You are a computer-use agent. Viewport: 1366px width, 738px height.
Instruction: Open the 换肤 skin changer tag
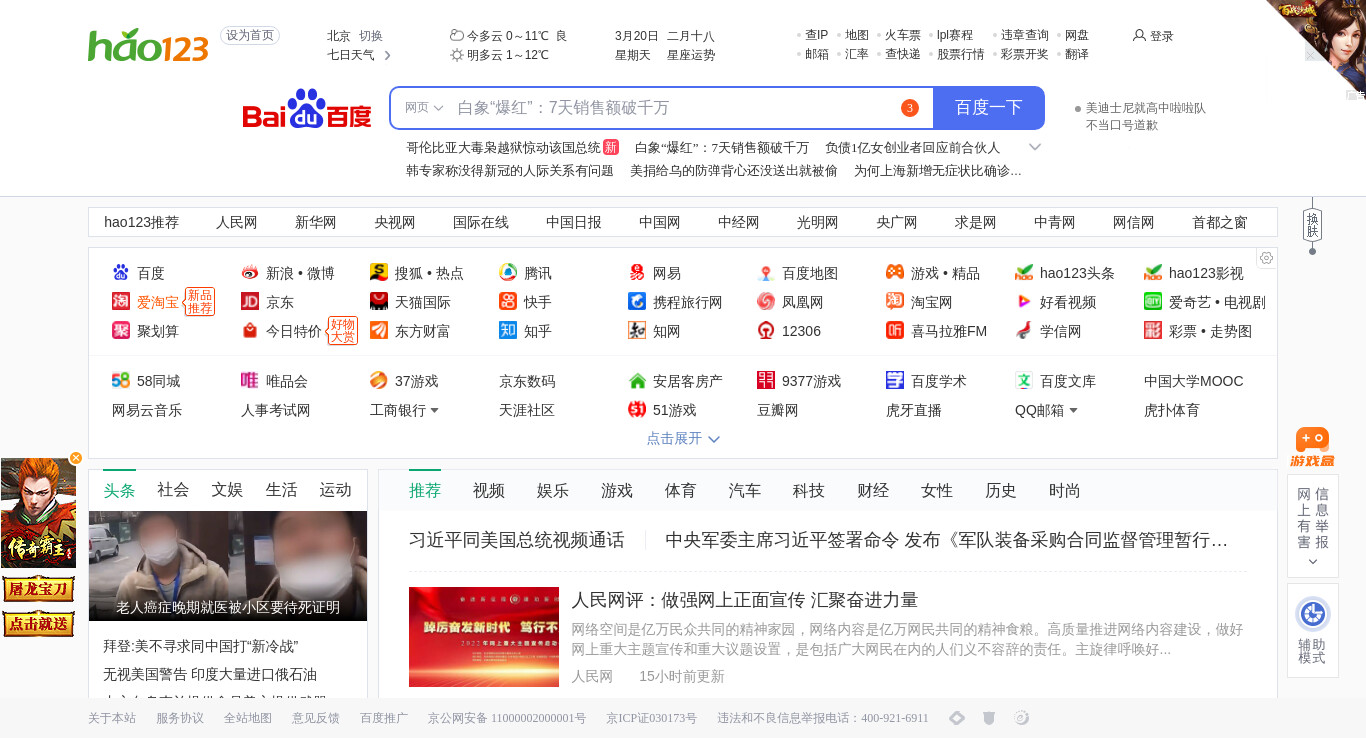click(1313, 225)
